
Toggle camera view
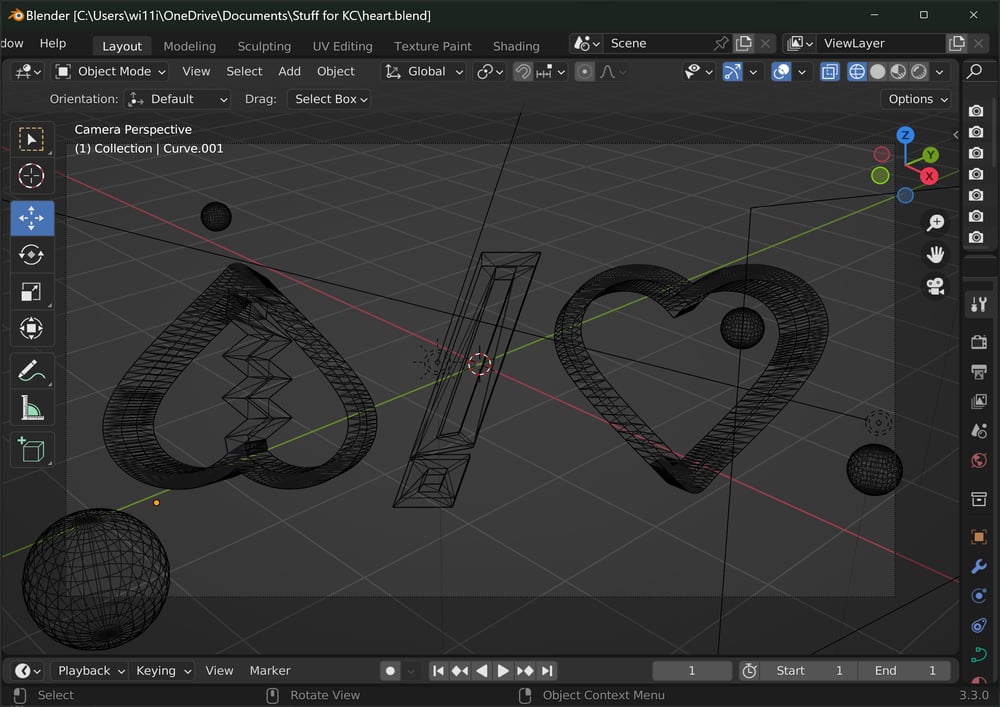click(x=935, y=286)
